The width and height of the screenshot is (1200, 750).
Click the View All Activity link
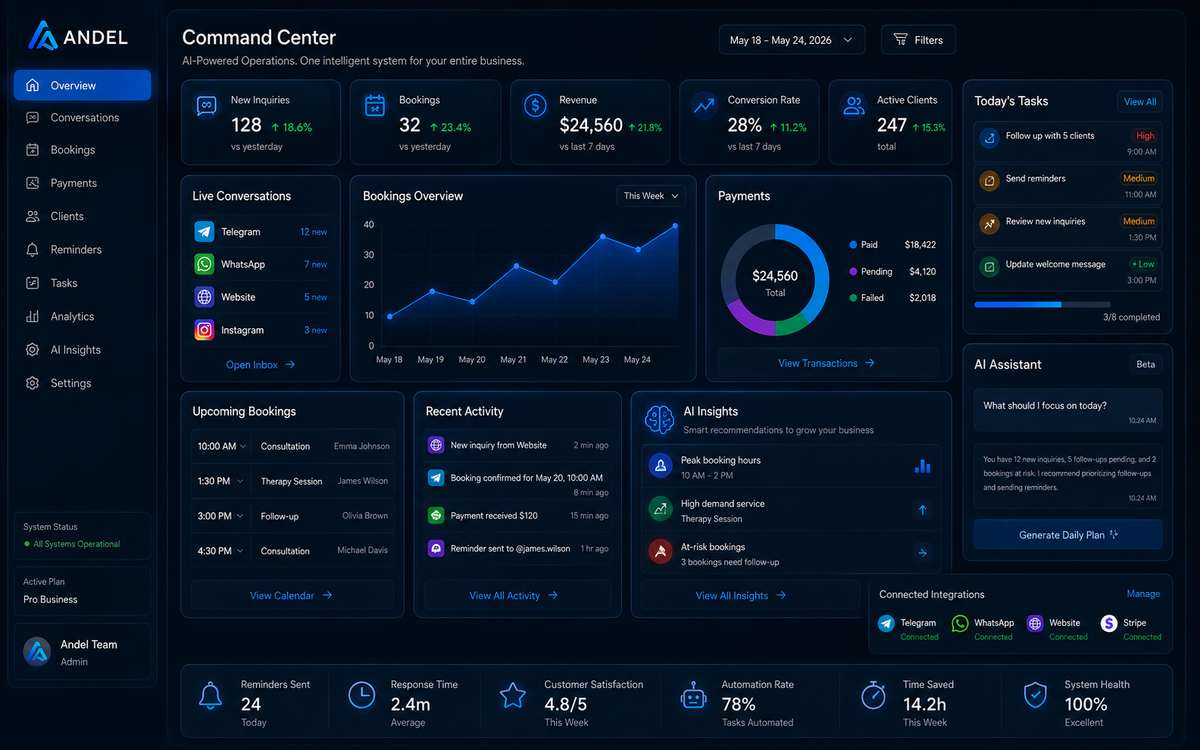tap(513, 595)
